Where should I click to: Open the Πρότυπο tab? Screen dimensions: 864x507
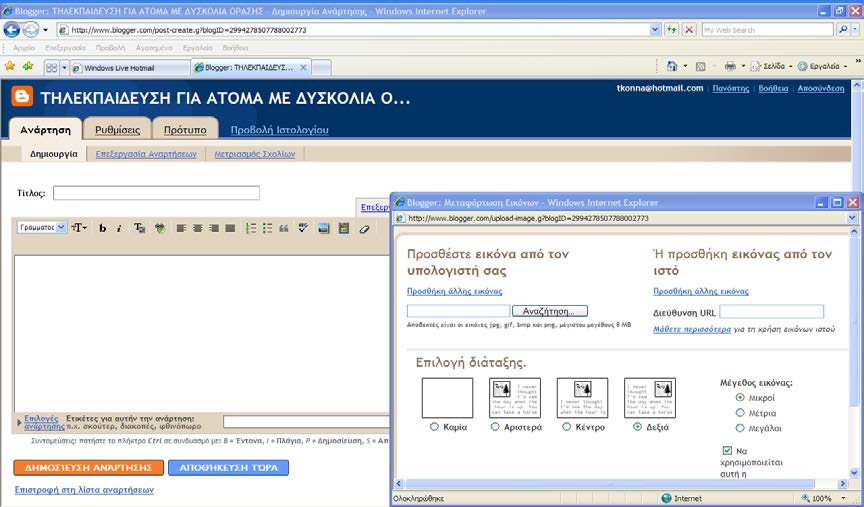(185, 130)
